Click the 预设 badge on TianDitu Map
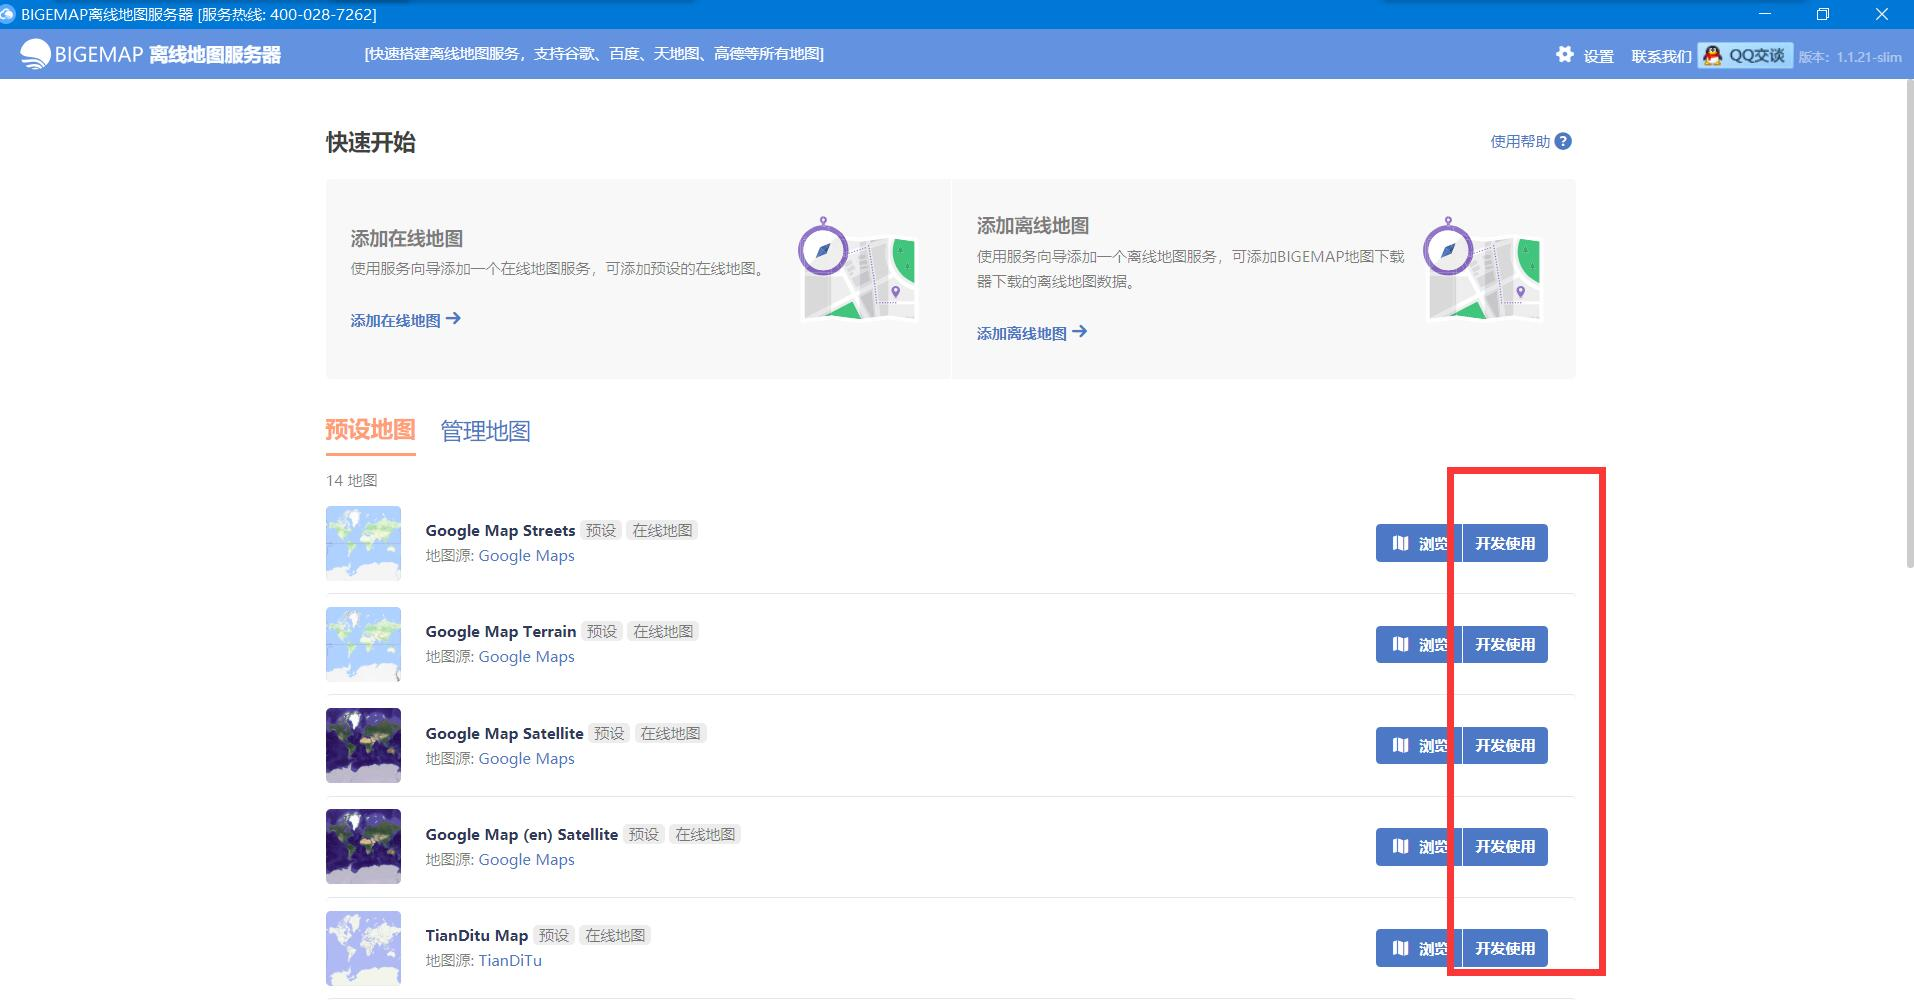 tap(554, 934)
